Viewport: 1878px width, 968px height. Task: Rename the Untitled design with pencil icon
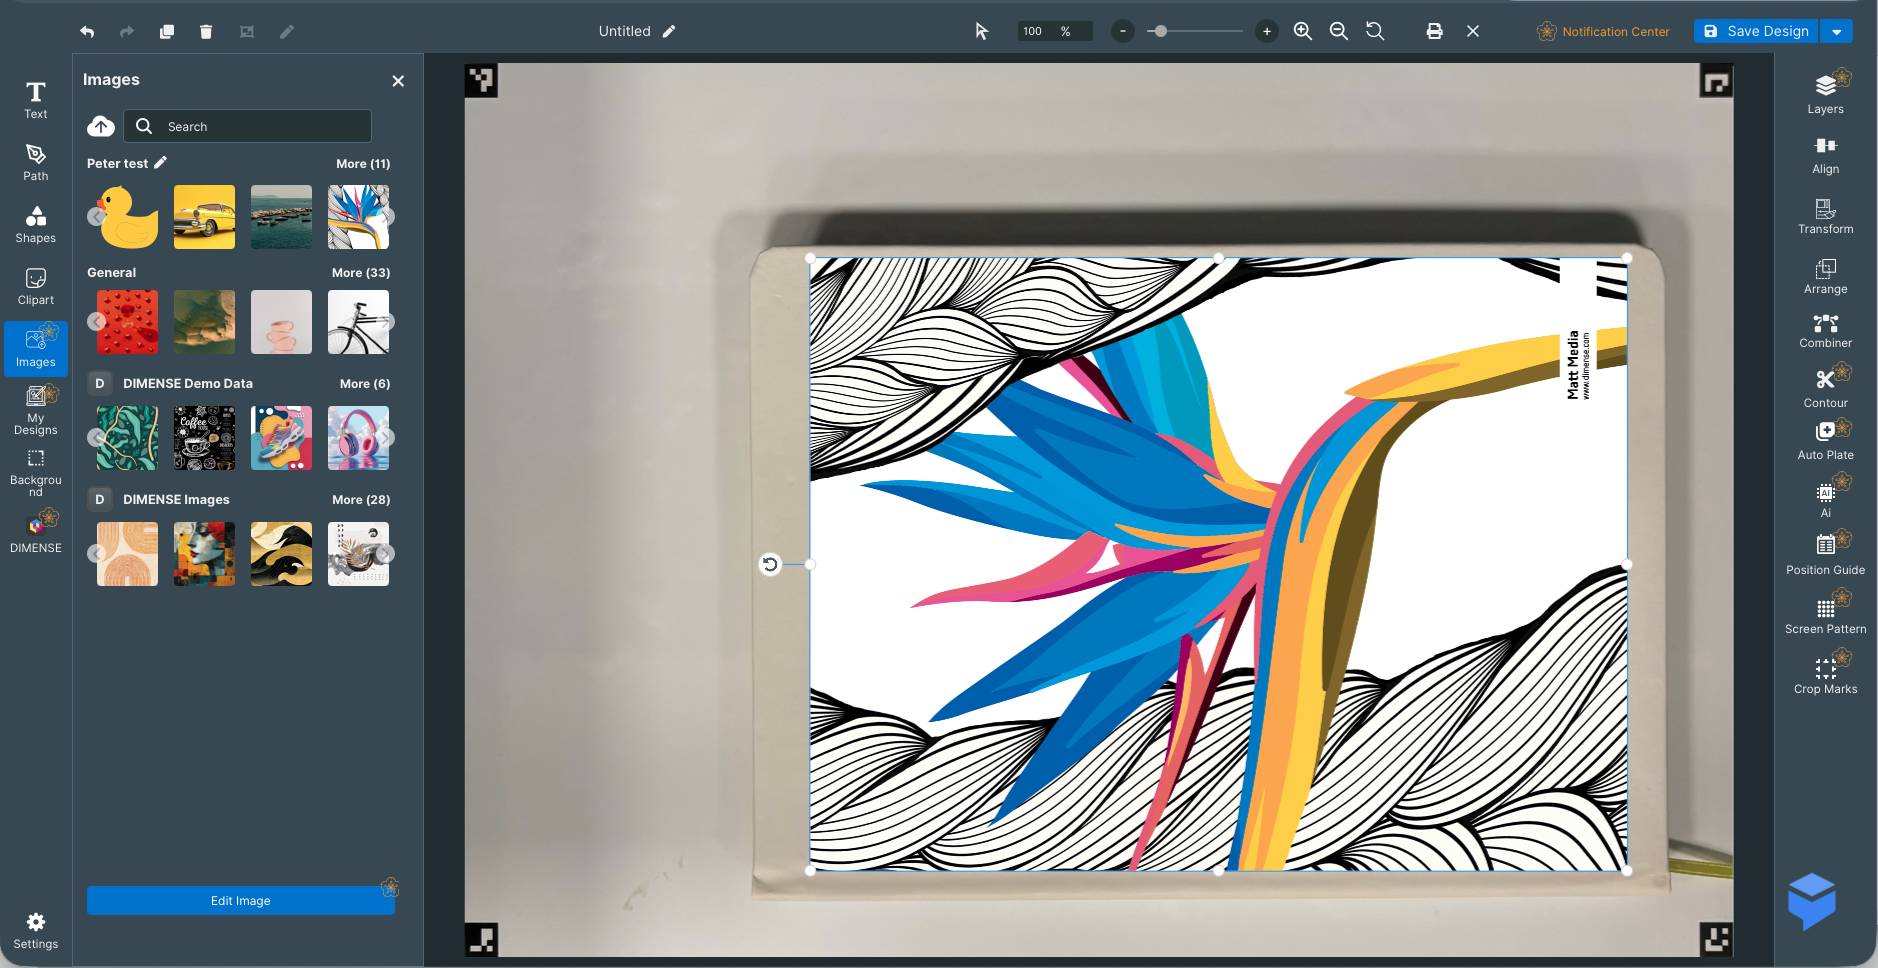(669, 31)
